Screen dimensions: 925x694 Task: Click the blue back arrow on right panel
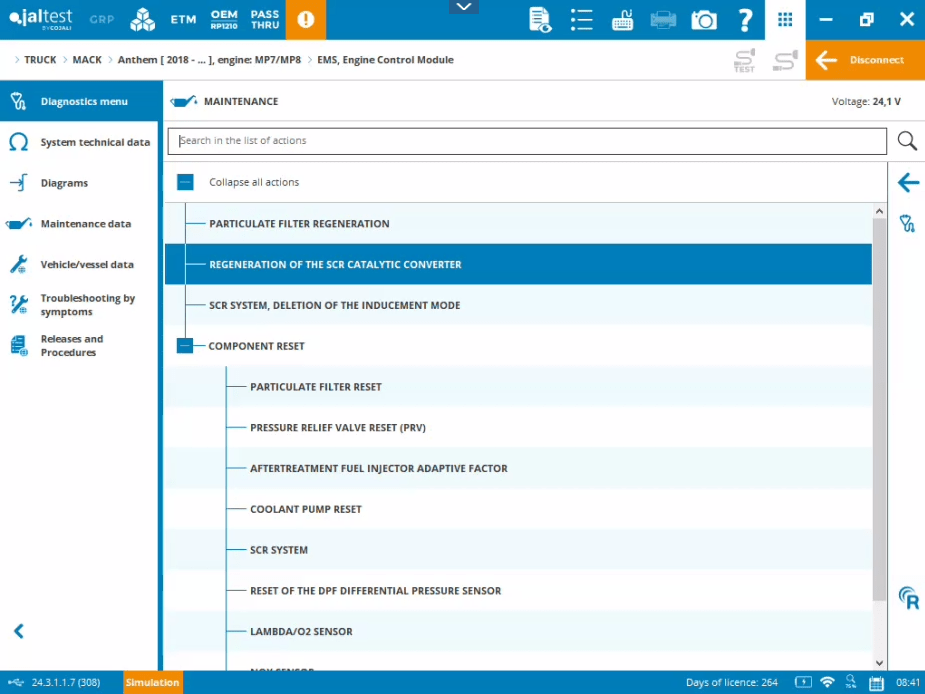pyautogui.click(x=908, y=182)
